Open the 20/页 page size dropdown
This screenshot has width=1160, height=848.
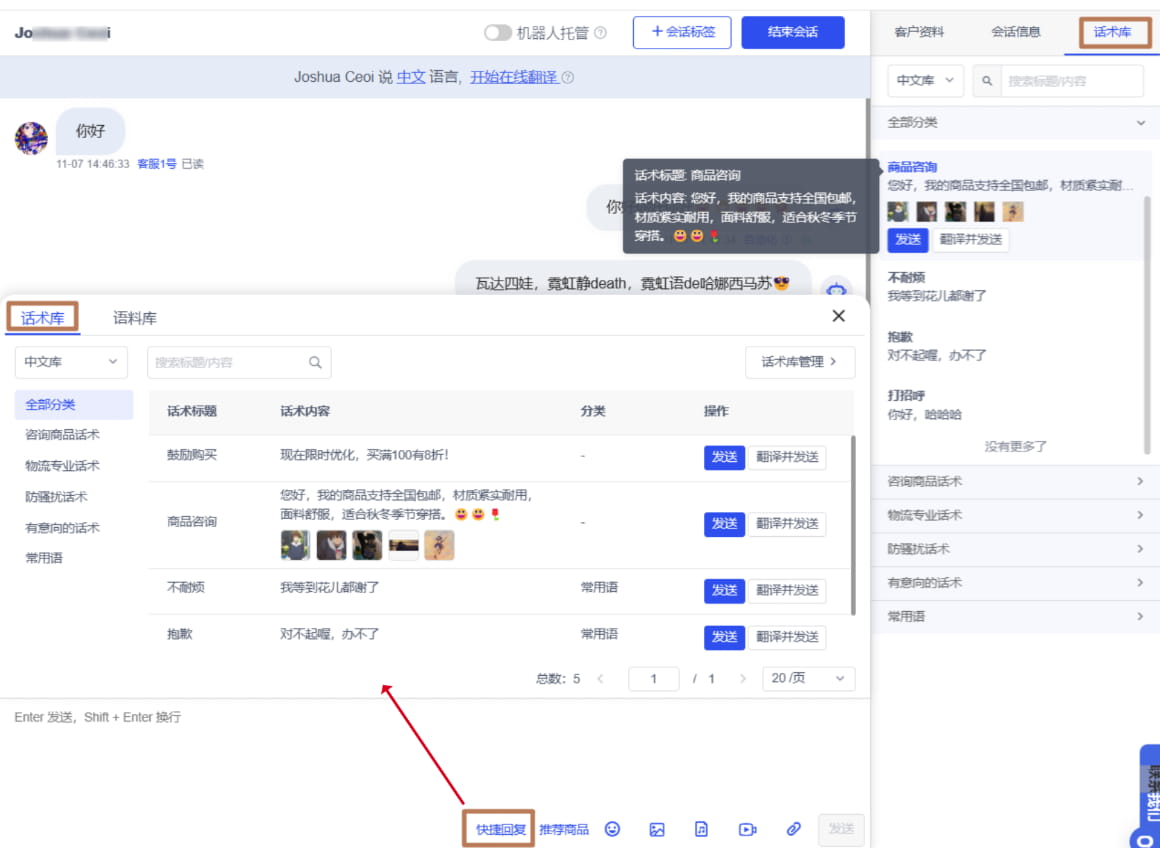pyautogui.click(x=809, y=679)
